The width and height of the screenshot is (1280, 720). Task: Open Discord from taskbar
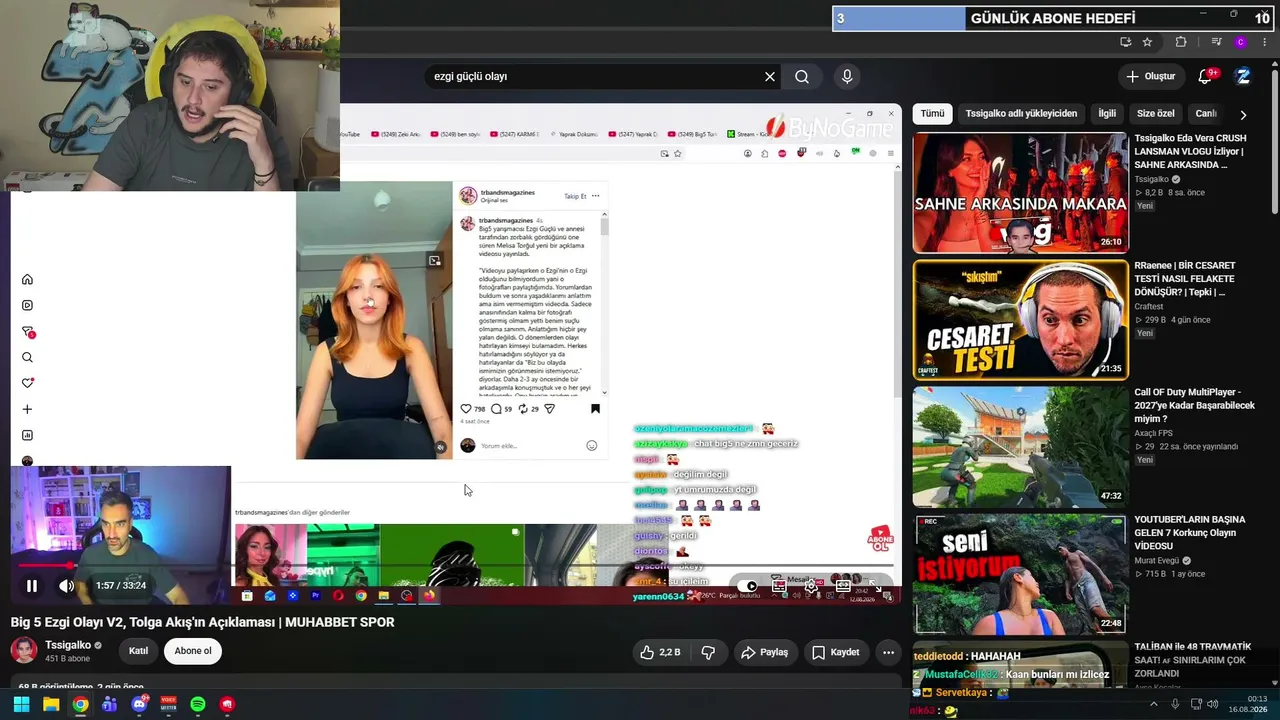click(x=139, y=705)
